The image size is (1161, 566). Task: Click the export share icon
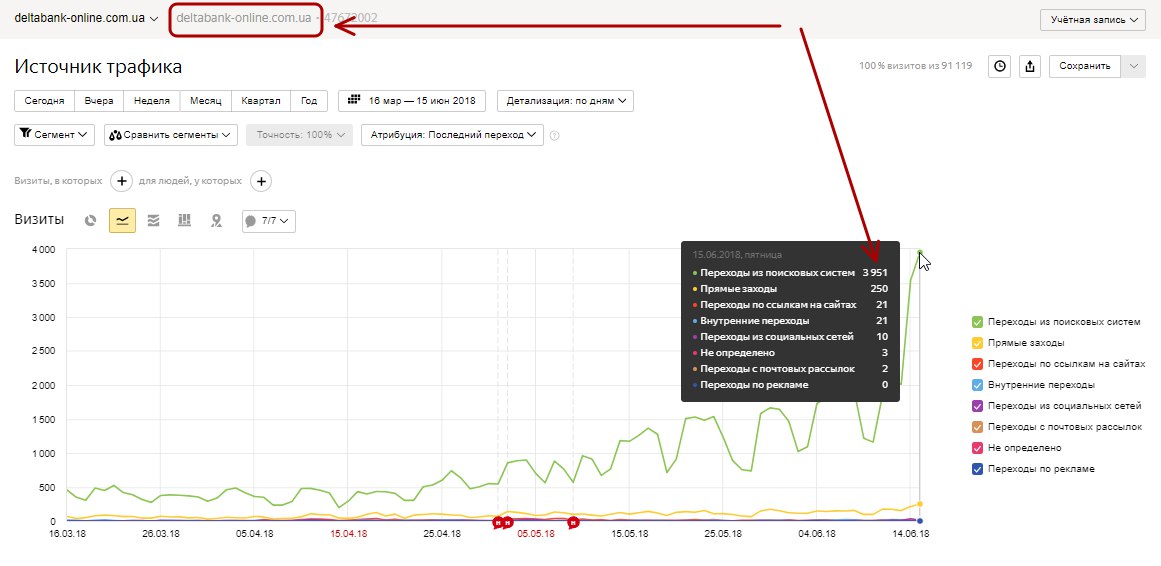(x=1030, y=66)
